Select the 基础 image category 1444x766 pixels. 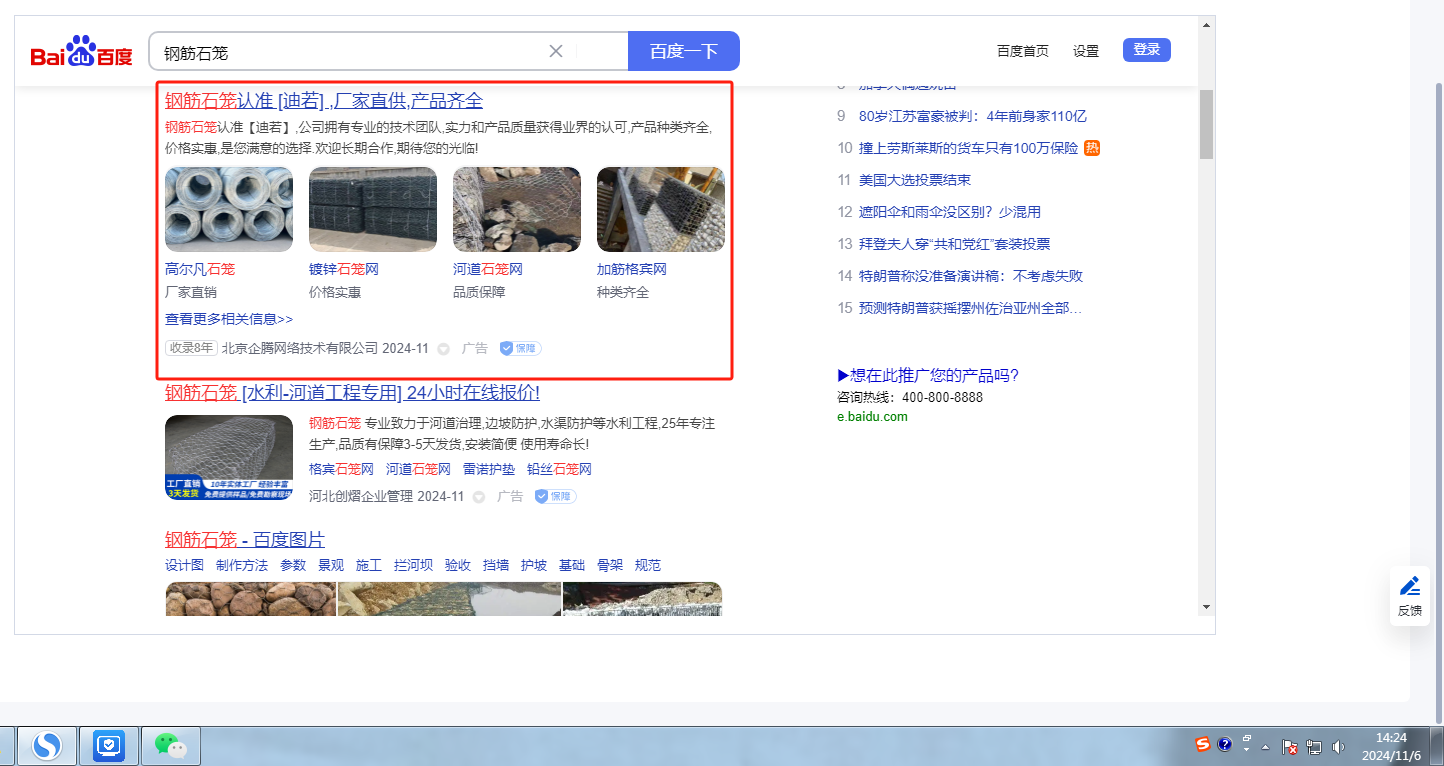tap(572, 565)
